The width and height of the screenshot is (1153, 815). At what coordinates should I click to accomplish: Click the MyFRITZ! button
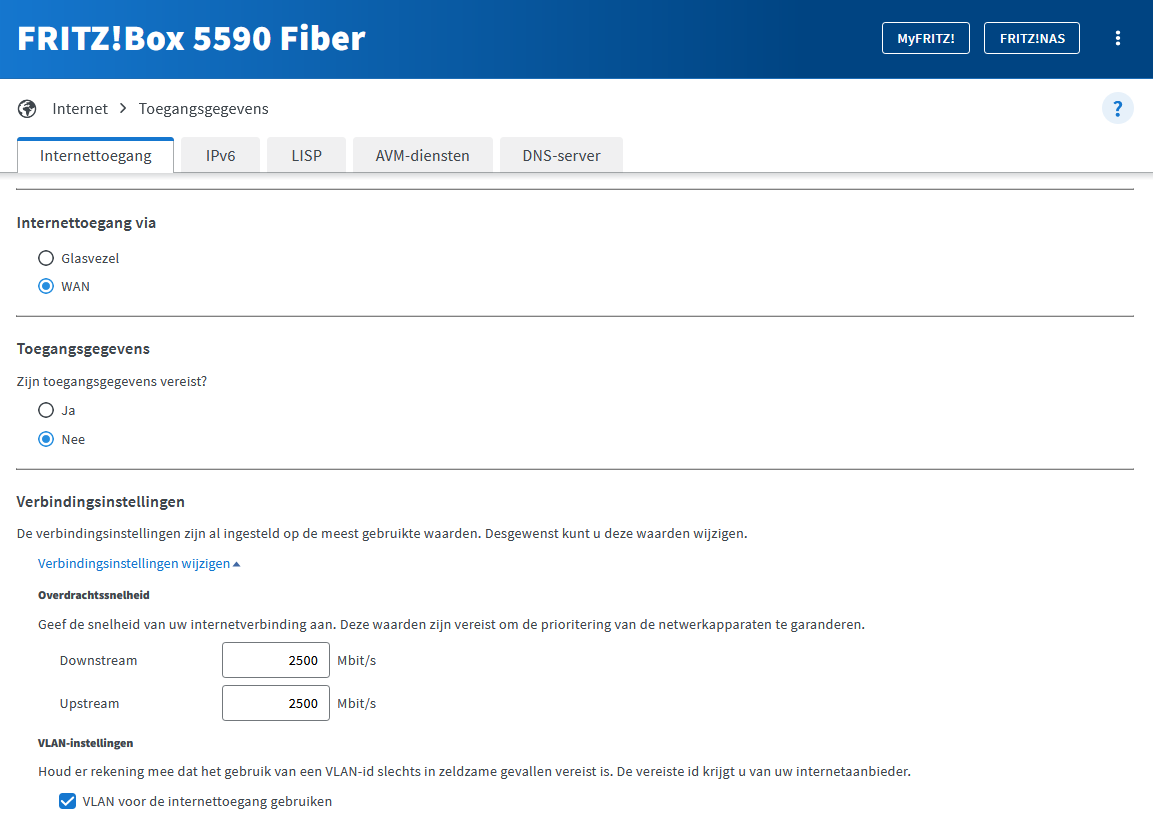coord(925,38)
